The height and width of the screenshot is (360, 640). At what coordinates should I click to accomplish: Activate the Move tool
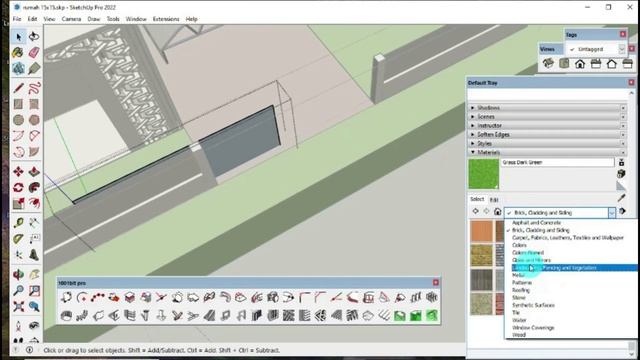pyautogui.click(x=18, y=171)
